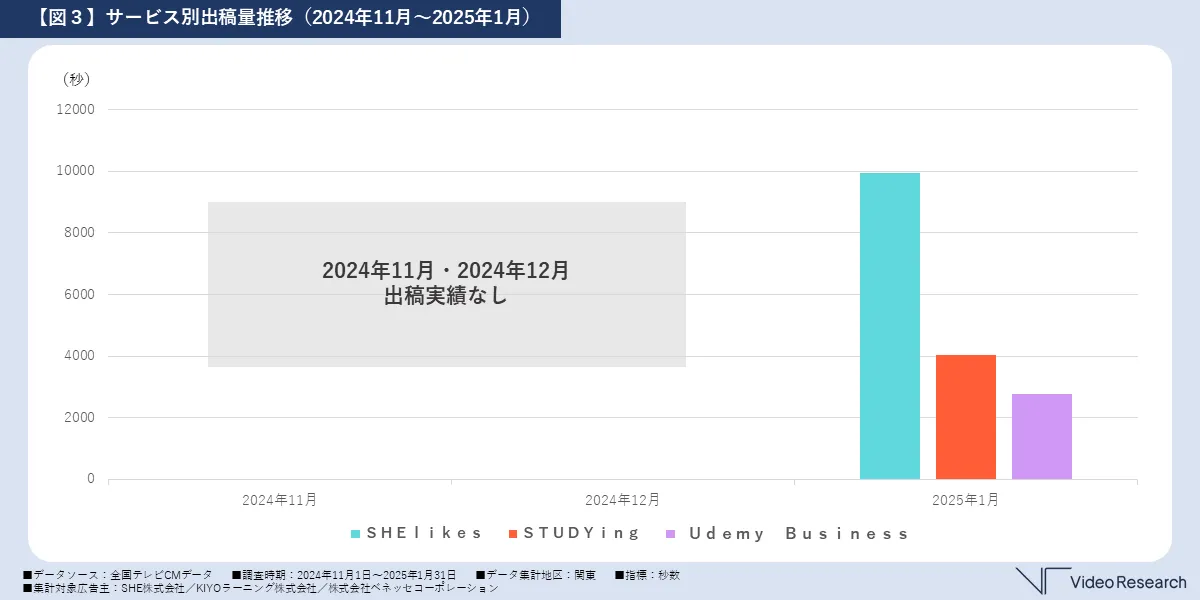Image resolution: width=1200 pixels, height=600 pixels.
Task: Click the 調査時期 footnote text
Action: 344,575
